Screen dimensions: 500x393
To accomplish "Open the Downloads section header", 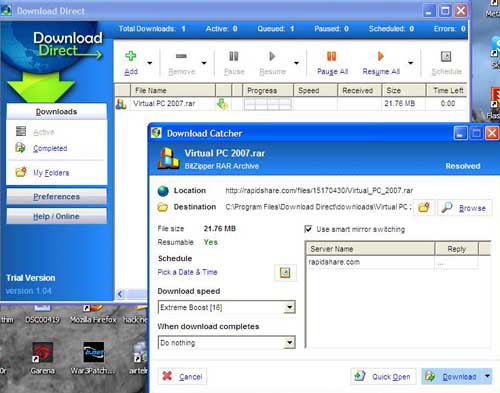I will click(56, 112).
